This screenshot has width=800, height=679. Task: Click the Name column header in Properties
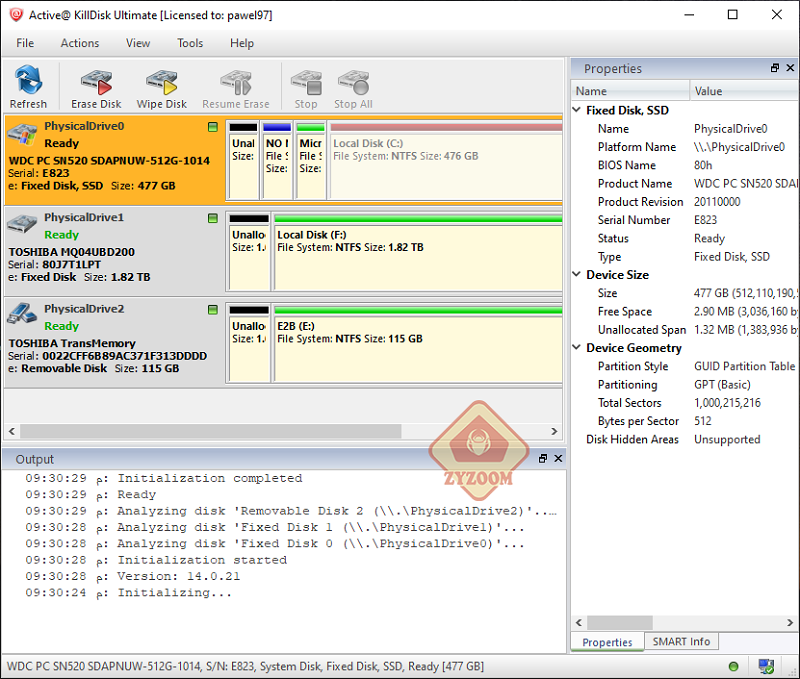click(630, 91)
